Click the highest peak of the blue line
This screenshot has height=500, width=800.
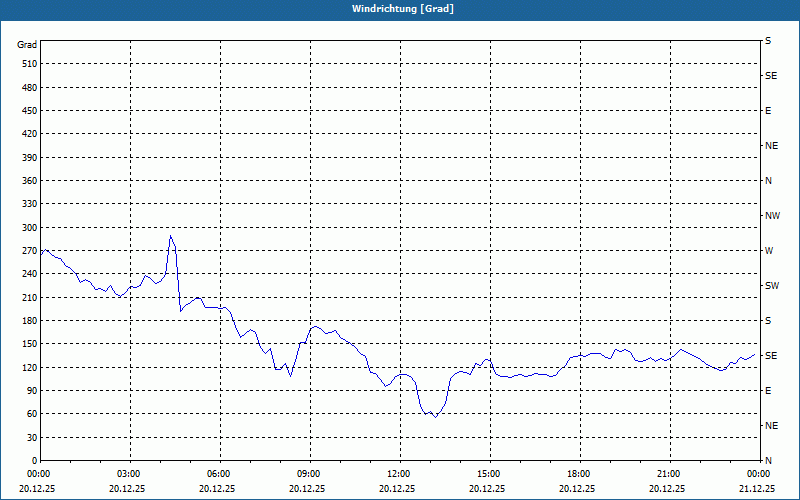[x=171, y=236]
